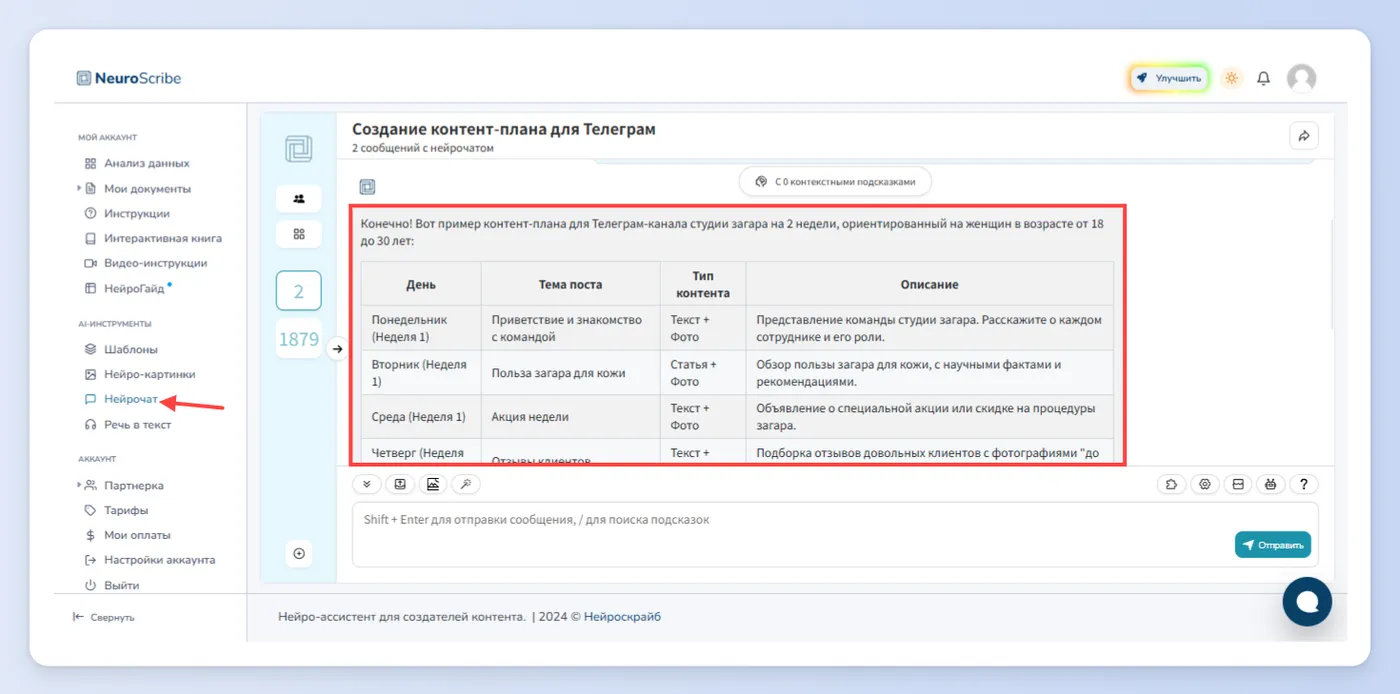
Task: Open Настройки аккаунта menu item
Action: click(160, 560)
